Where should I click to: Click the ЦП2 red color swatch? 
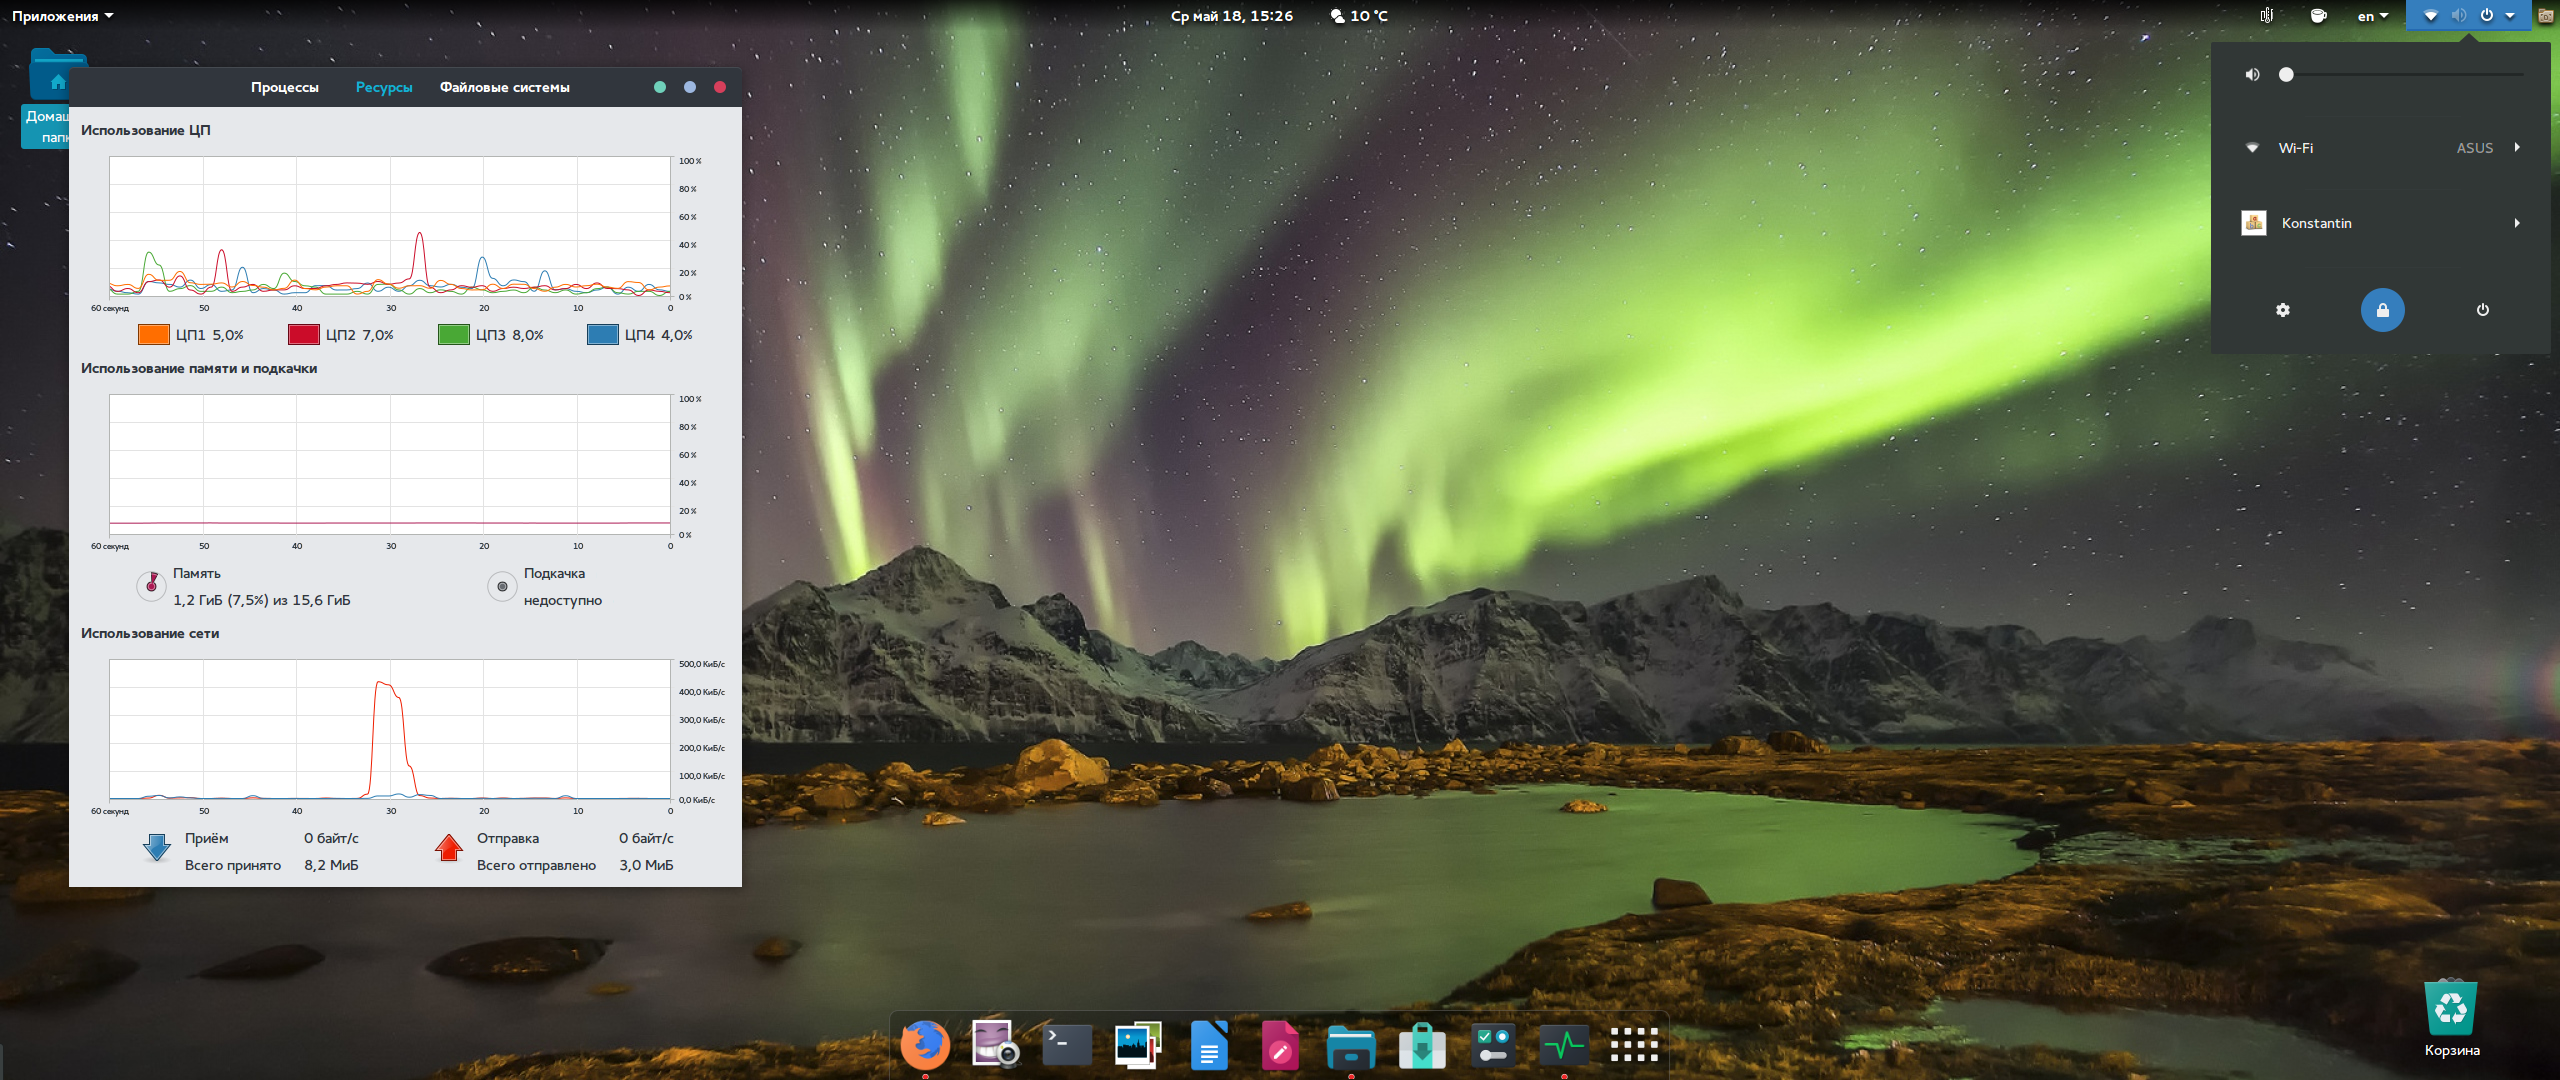(303, 335)
